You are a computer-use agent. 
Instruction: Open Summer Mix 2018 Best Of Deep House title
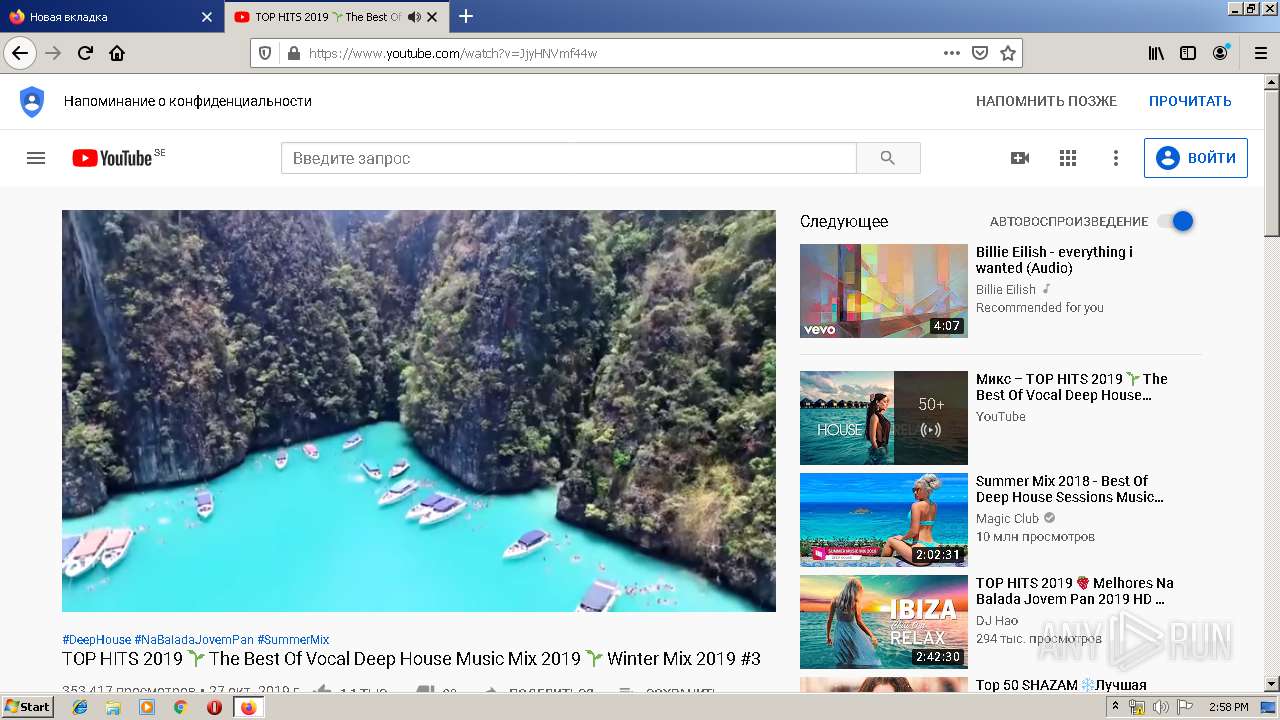point(1069,489)
